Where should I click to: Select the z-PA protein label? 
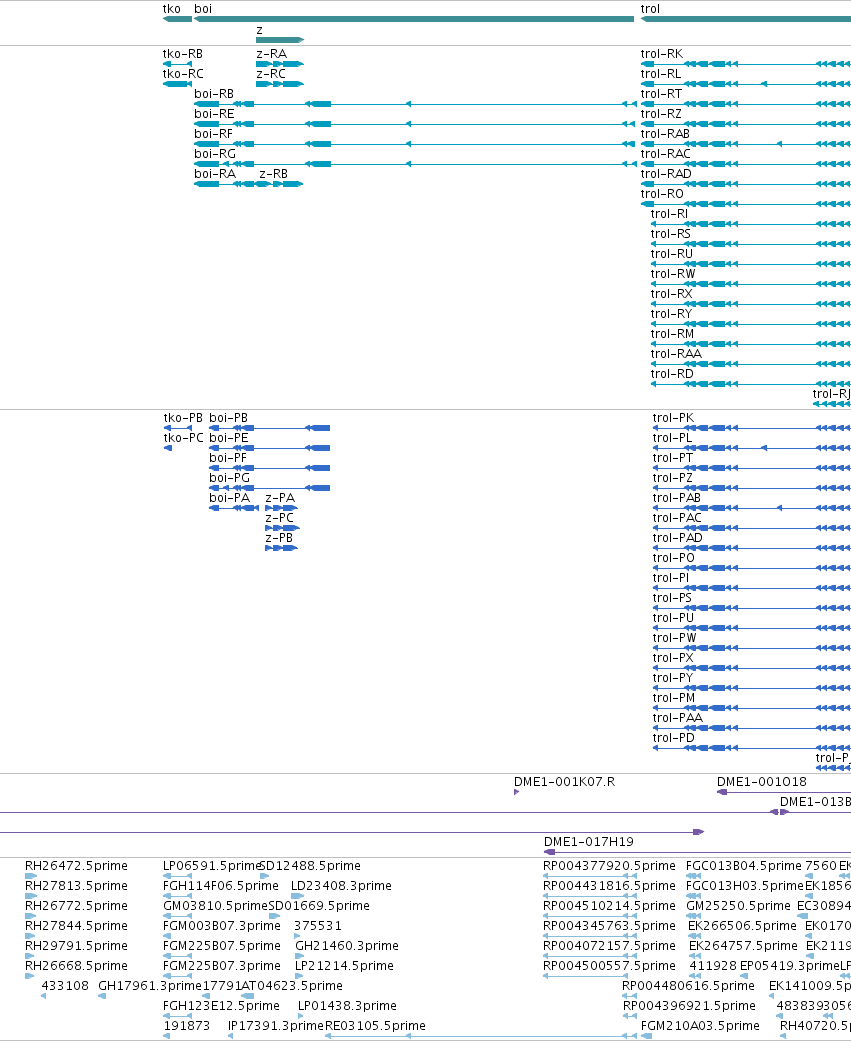280,497
